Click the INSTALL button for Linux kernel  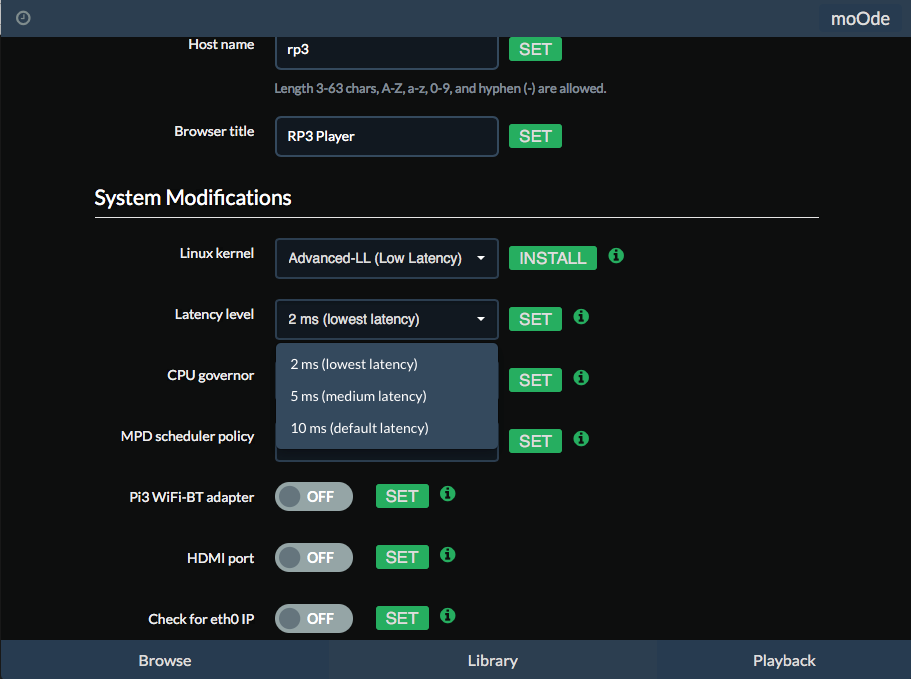click(553, 258)
